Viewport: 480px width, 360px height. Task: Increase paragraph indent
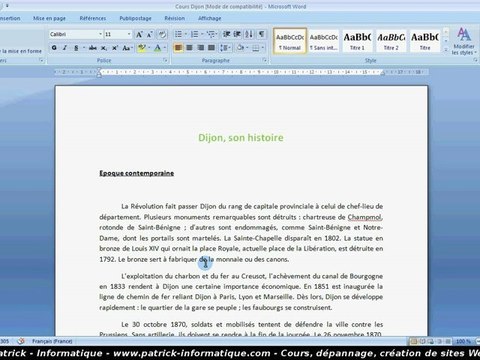tap(237, 34)
